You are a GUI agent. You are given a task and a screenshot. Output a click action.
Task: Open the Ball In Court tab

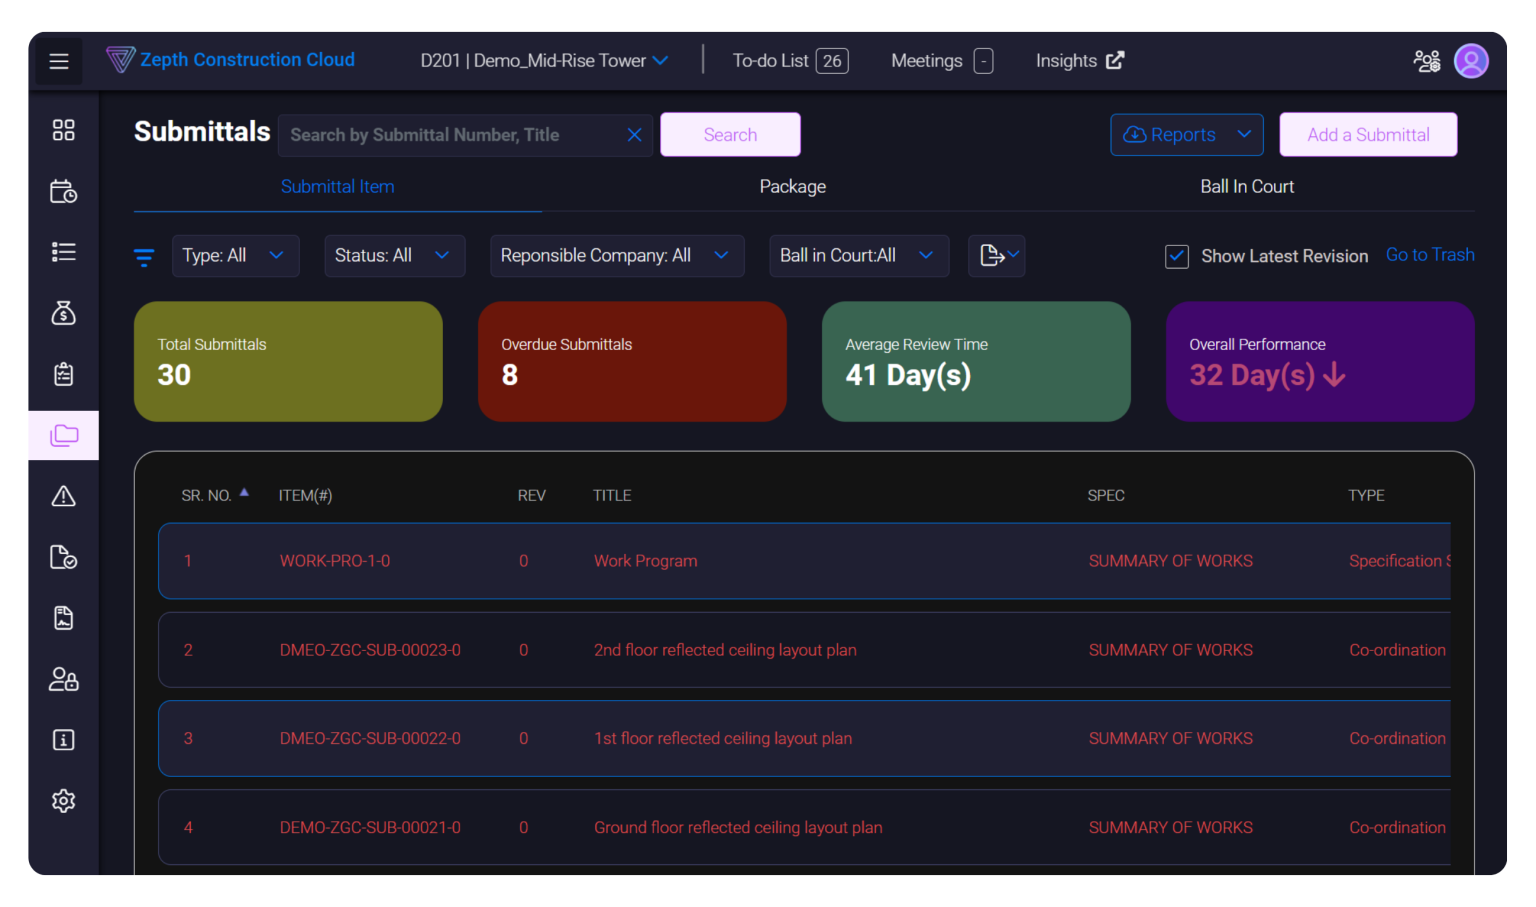click(x=1247, y=186)
